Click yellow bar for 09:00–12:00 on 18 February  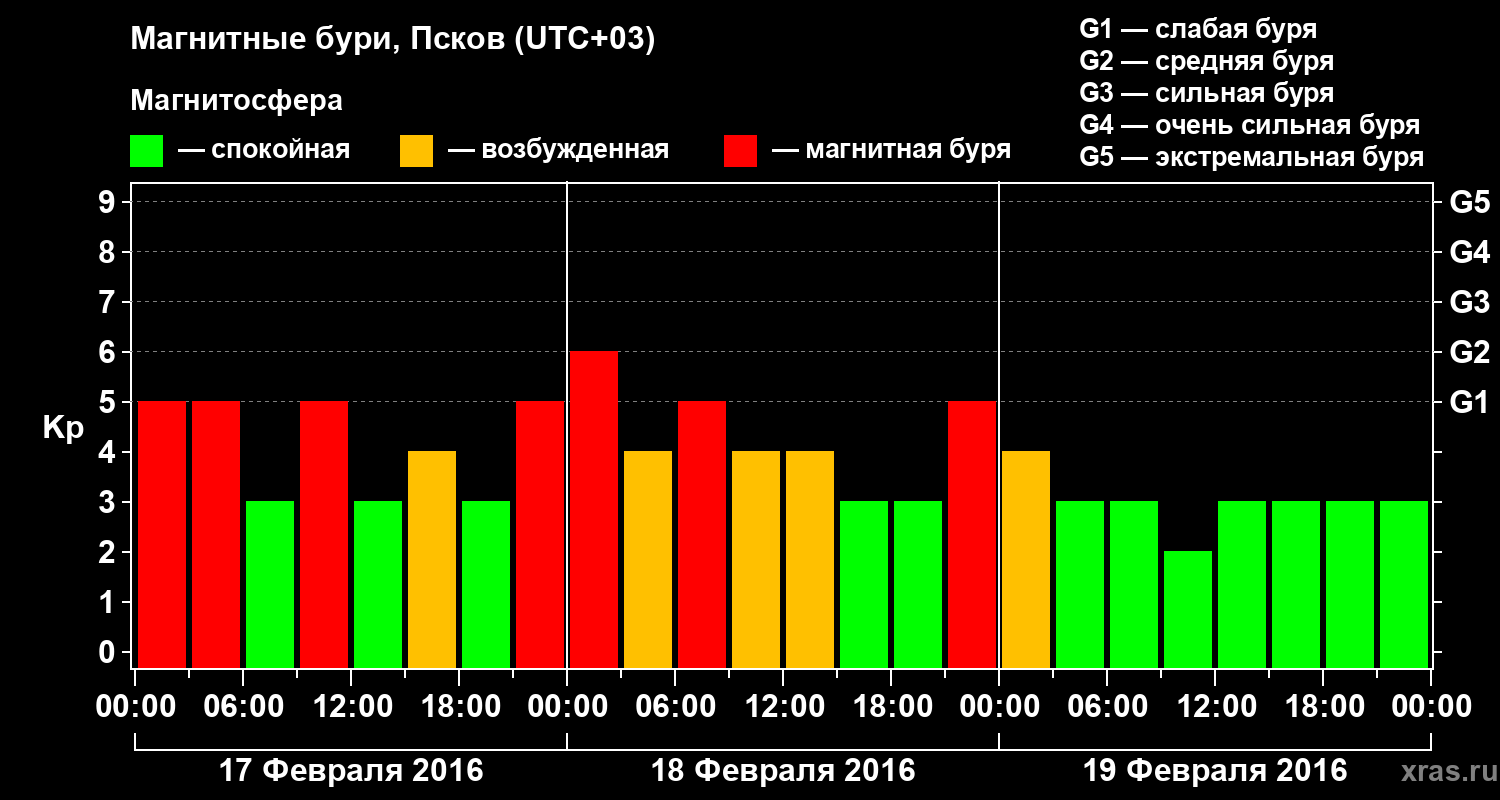(x=756, y=560)
